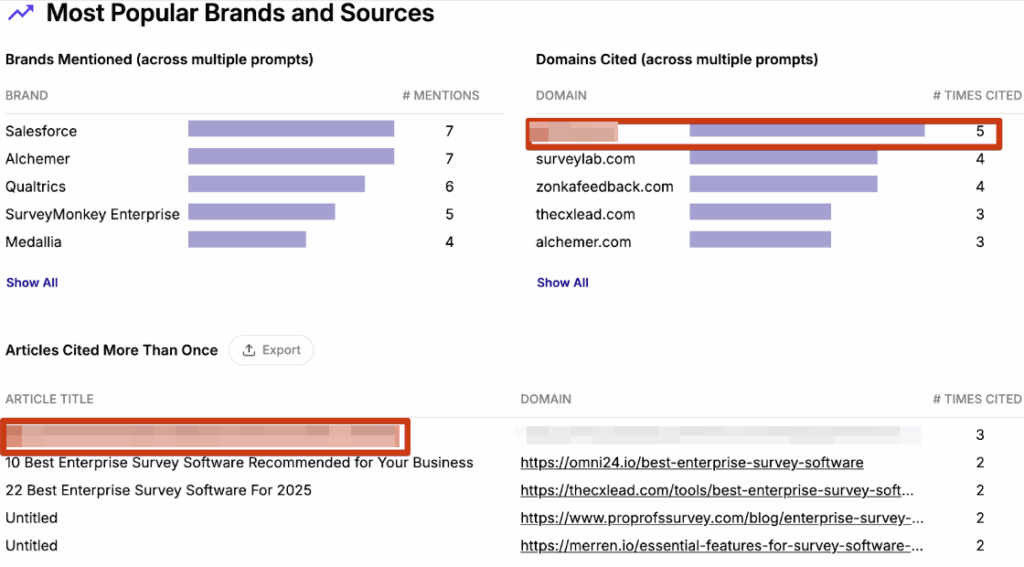Click the Export button
Image resolution: width=1024 pixels, height=567 pixels.
click(x=271, y=350)
